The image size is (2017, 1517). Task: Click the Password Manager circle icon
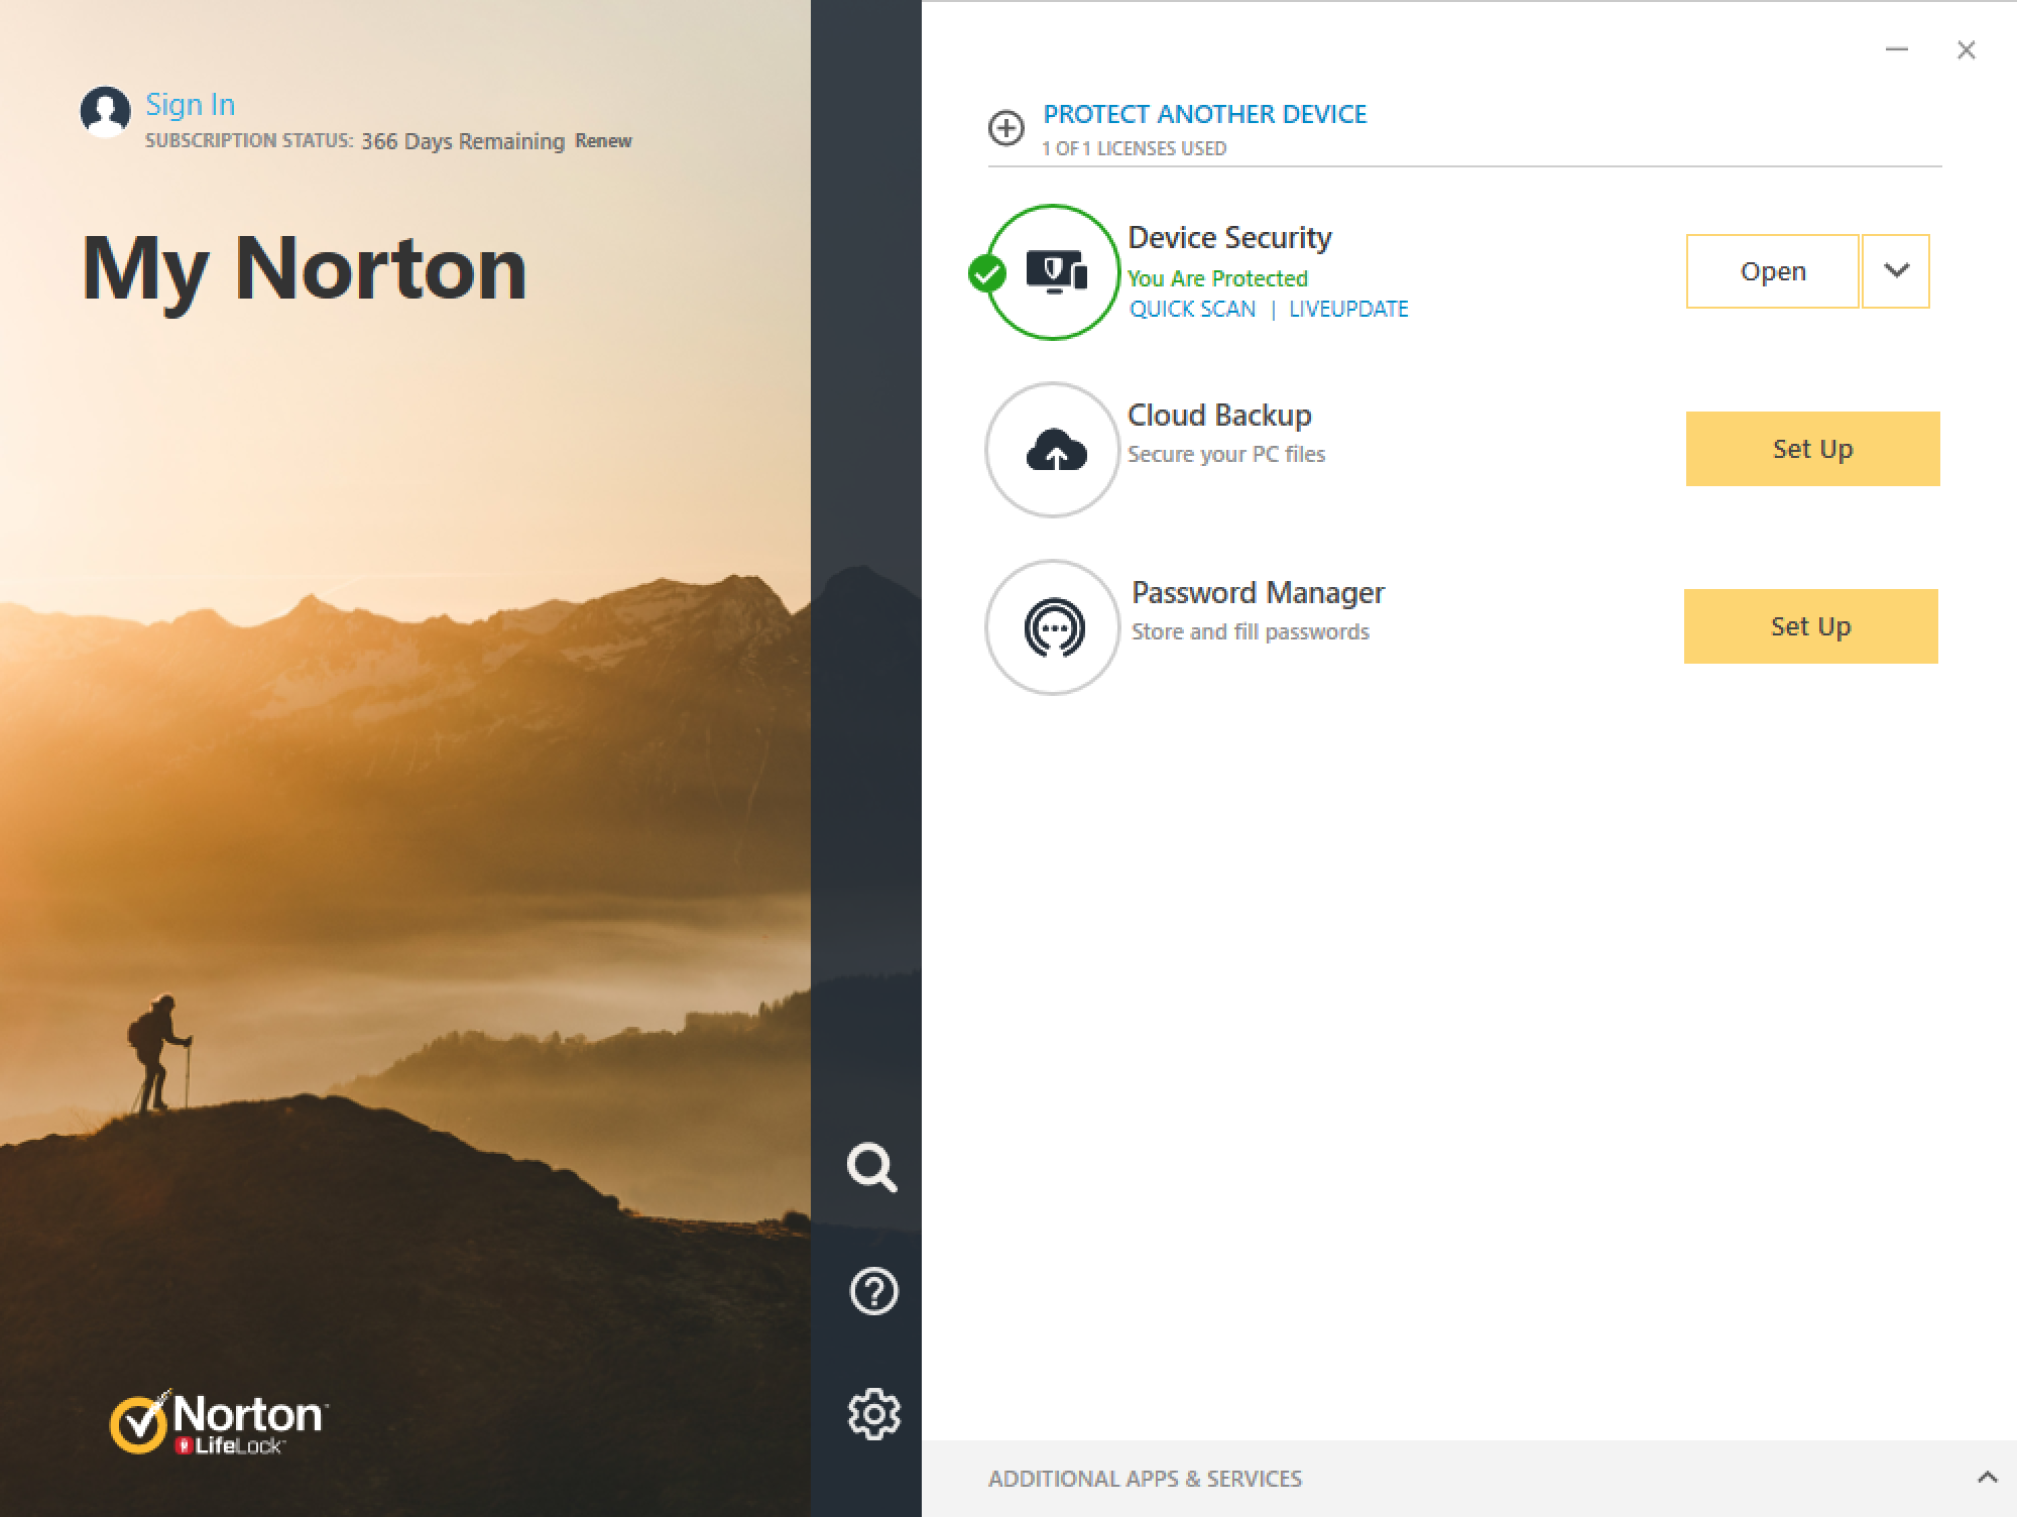[1052, 625]
